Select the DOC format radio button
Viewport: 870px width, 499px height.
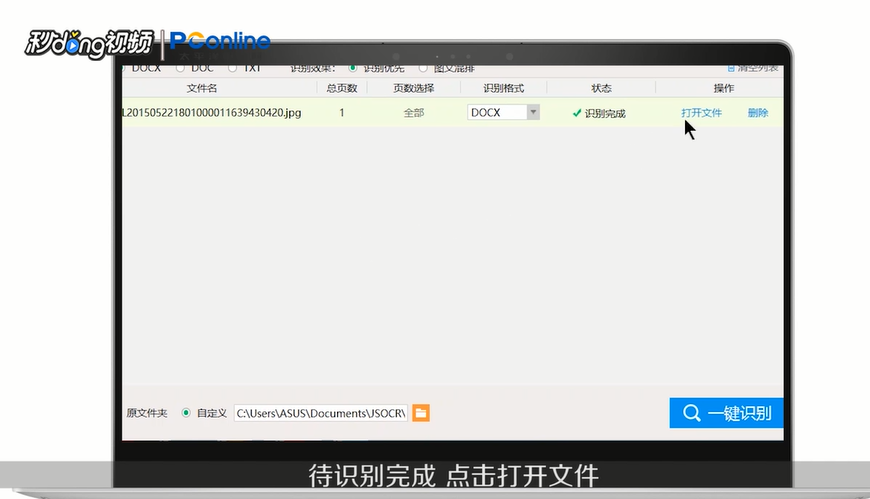(180, 69)
